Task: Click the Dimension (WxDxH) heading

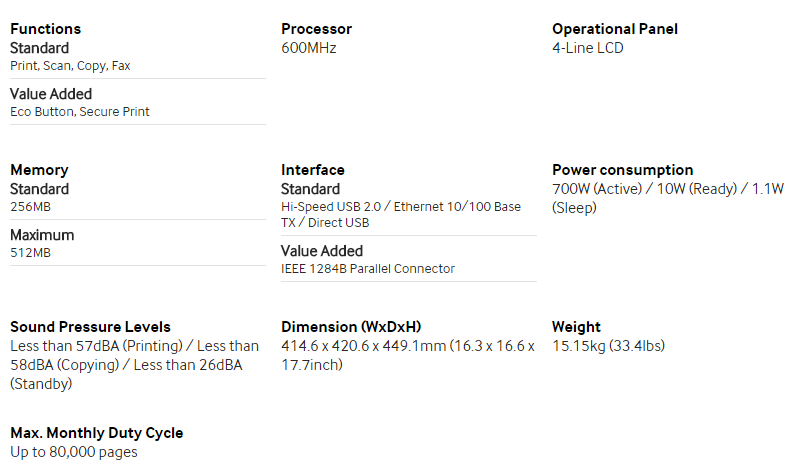Action: (351, 327)
